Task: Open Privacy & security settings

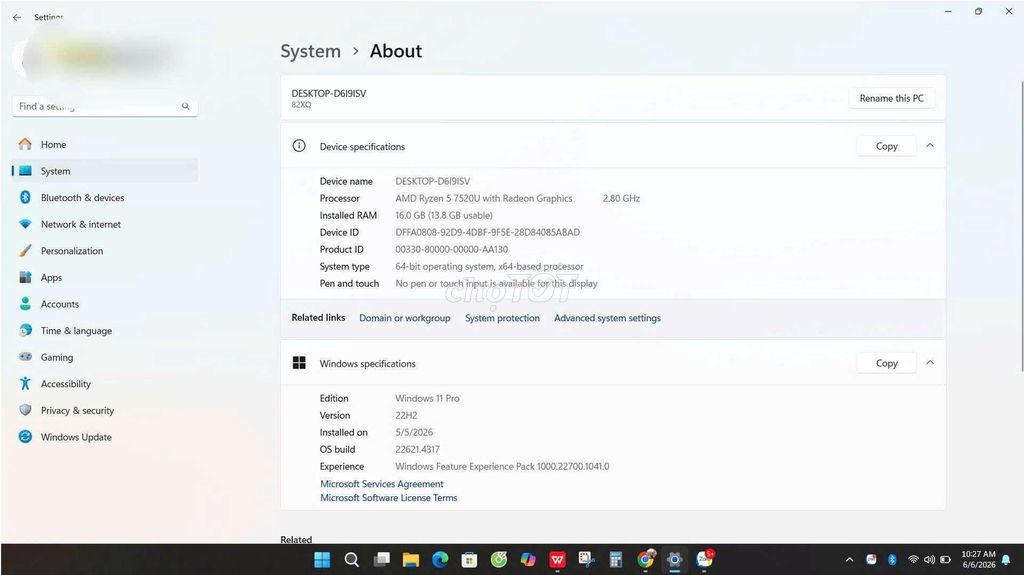Action: pos(104,410)
